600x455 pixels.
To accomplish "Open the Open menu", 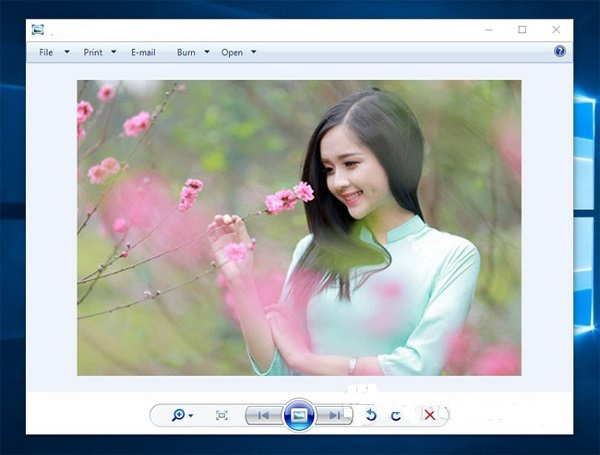I will (232, 52).
